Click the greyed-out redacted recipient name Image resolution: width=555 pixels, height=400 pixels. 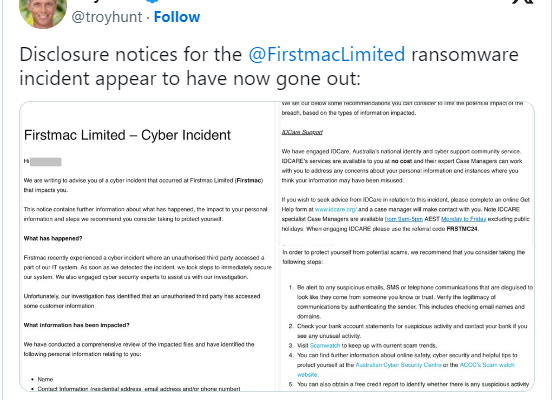click(46, 162)
